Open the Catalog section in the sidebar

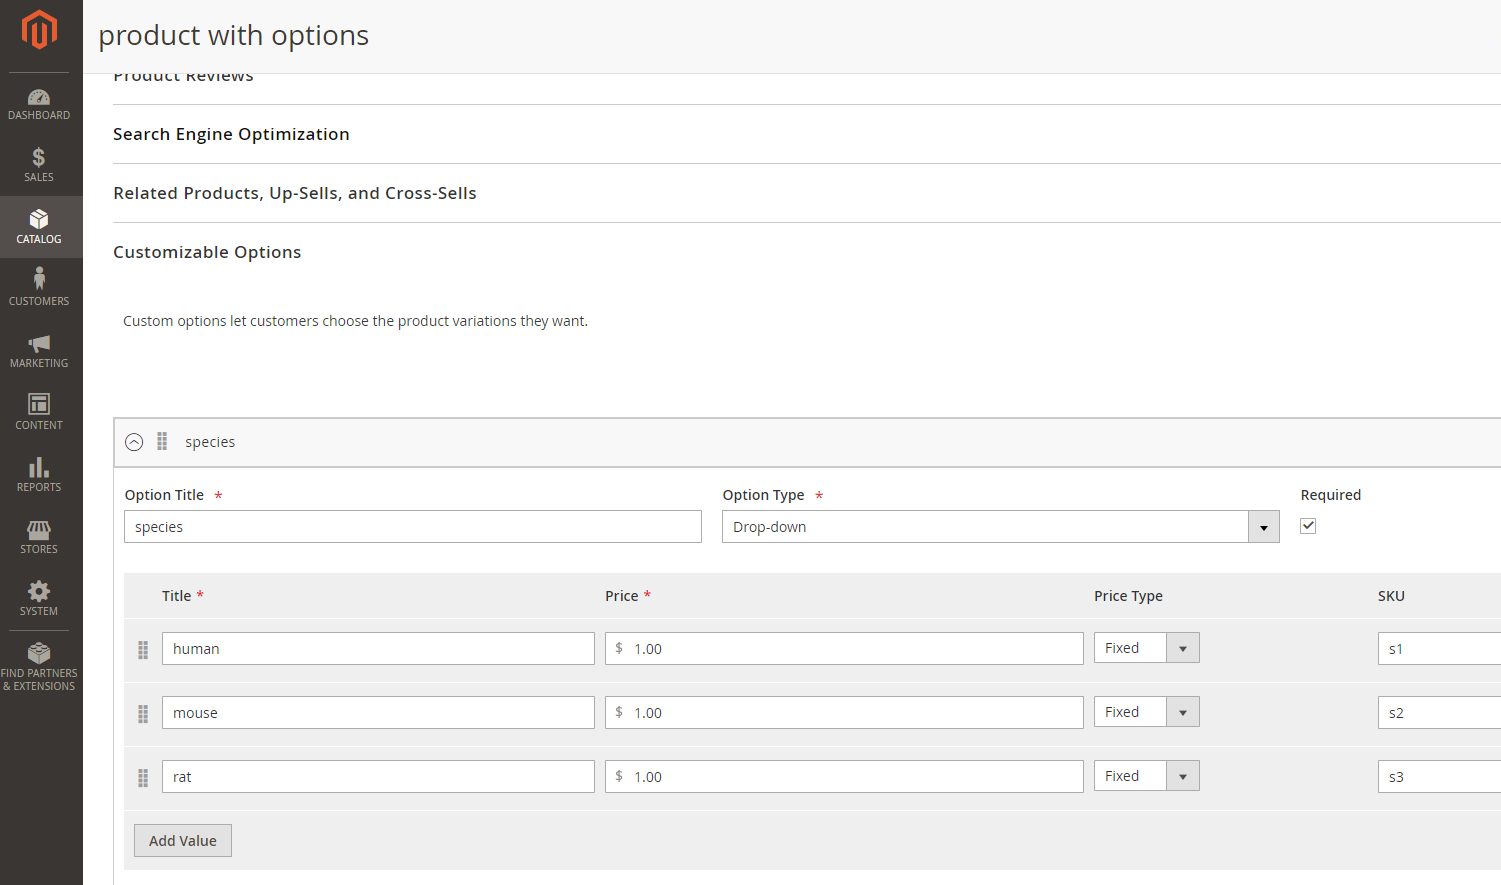point(39,227)
